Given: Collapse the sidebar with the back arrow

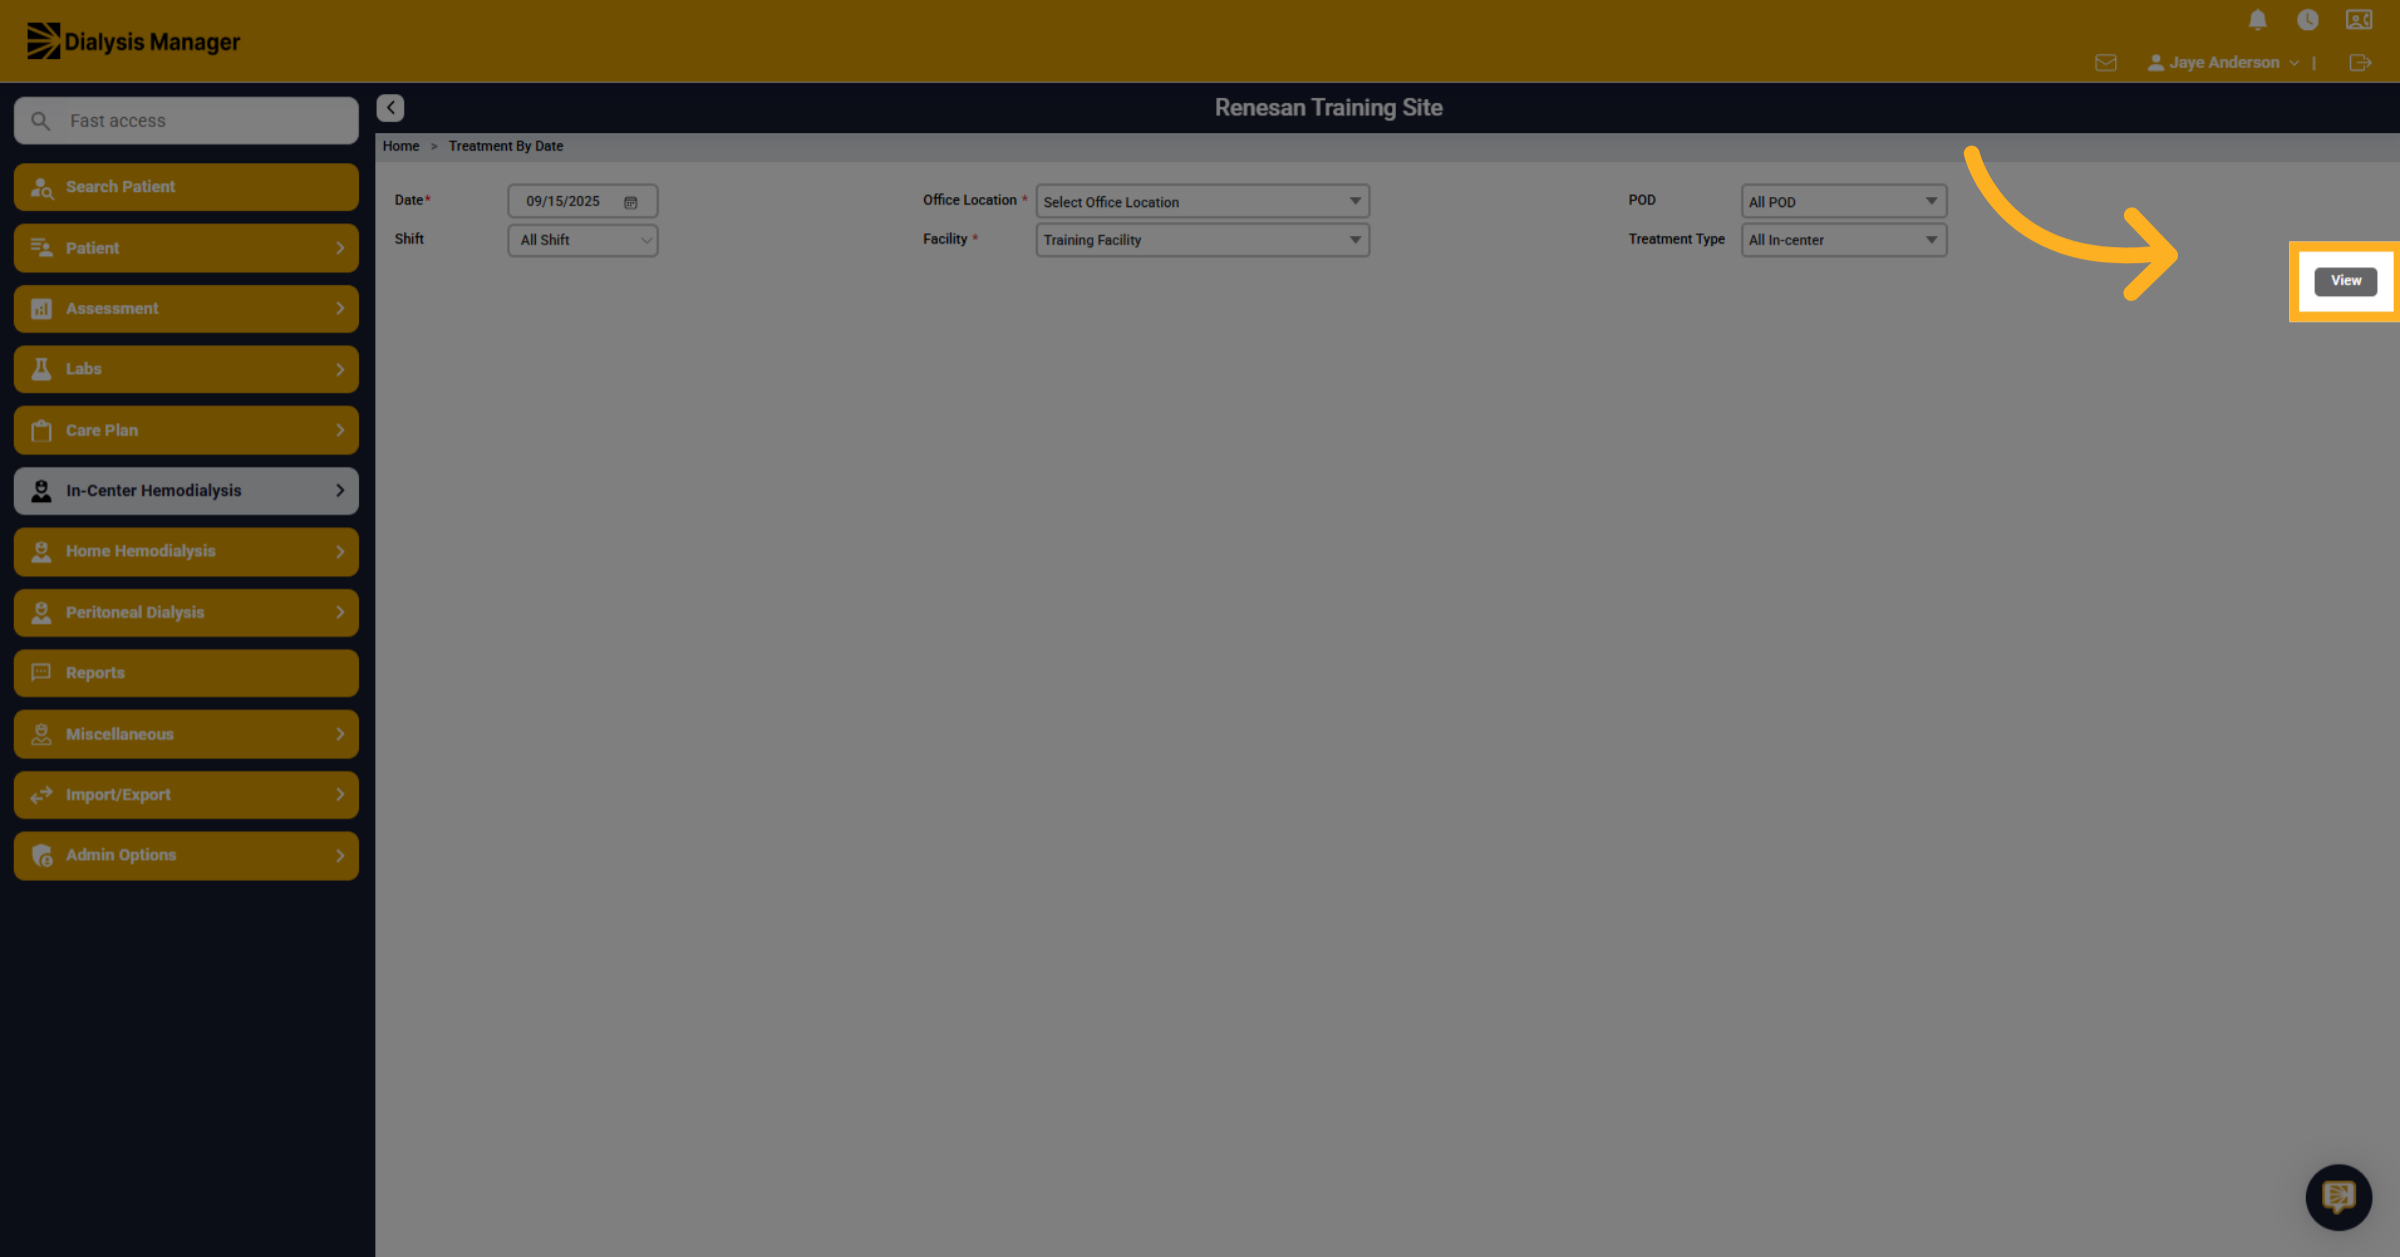Looking at the screenshot, I should [390, 108].
